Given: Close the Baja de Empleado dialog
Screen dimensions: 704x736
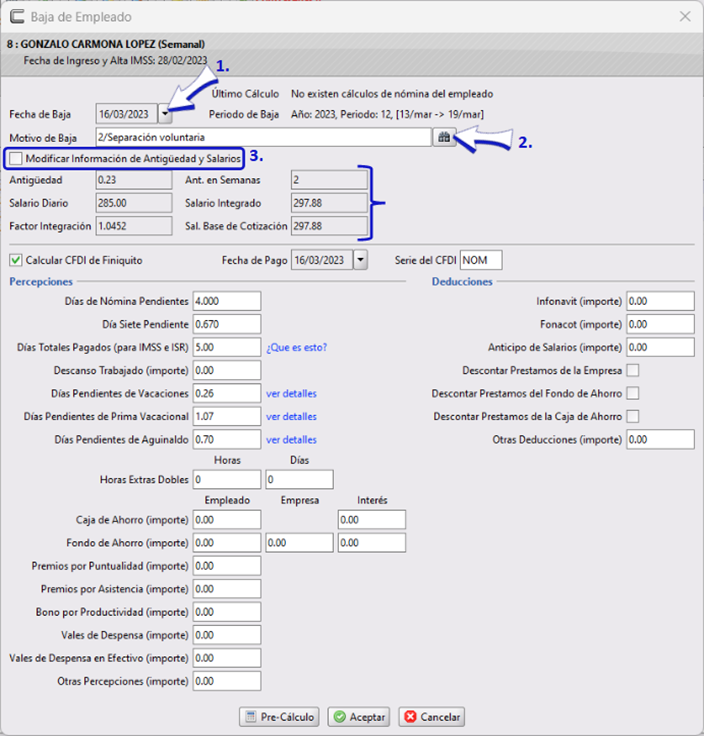Looking at the screenshot, I should 685,16.
